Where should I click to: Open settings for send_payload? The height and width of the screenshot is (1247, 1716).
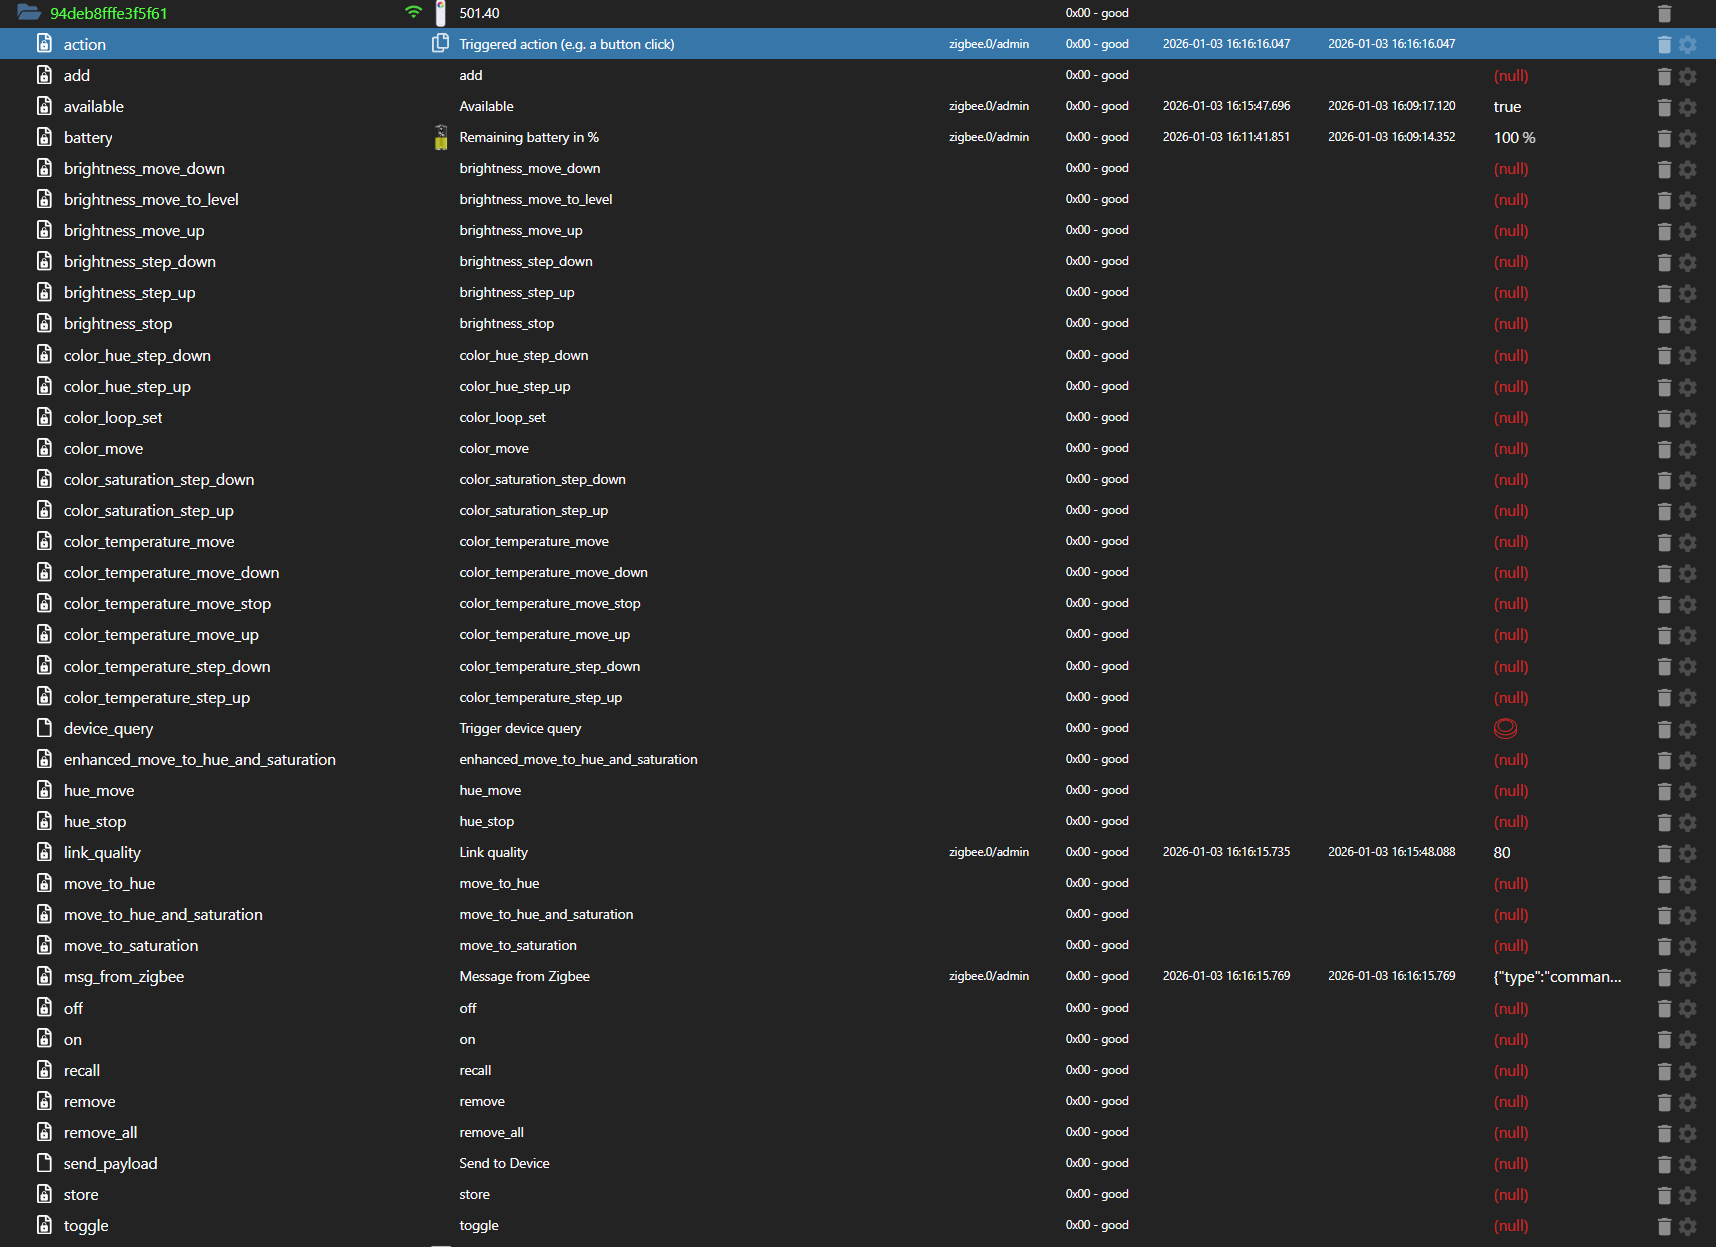pyautogui.click(x=1688, y=1164)
